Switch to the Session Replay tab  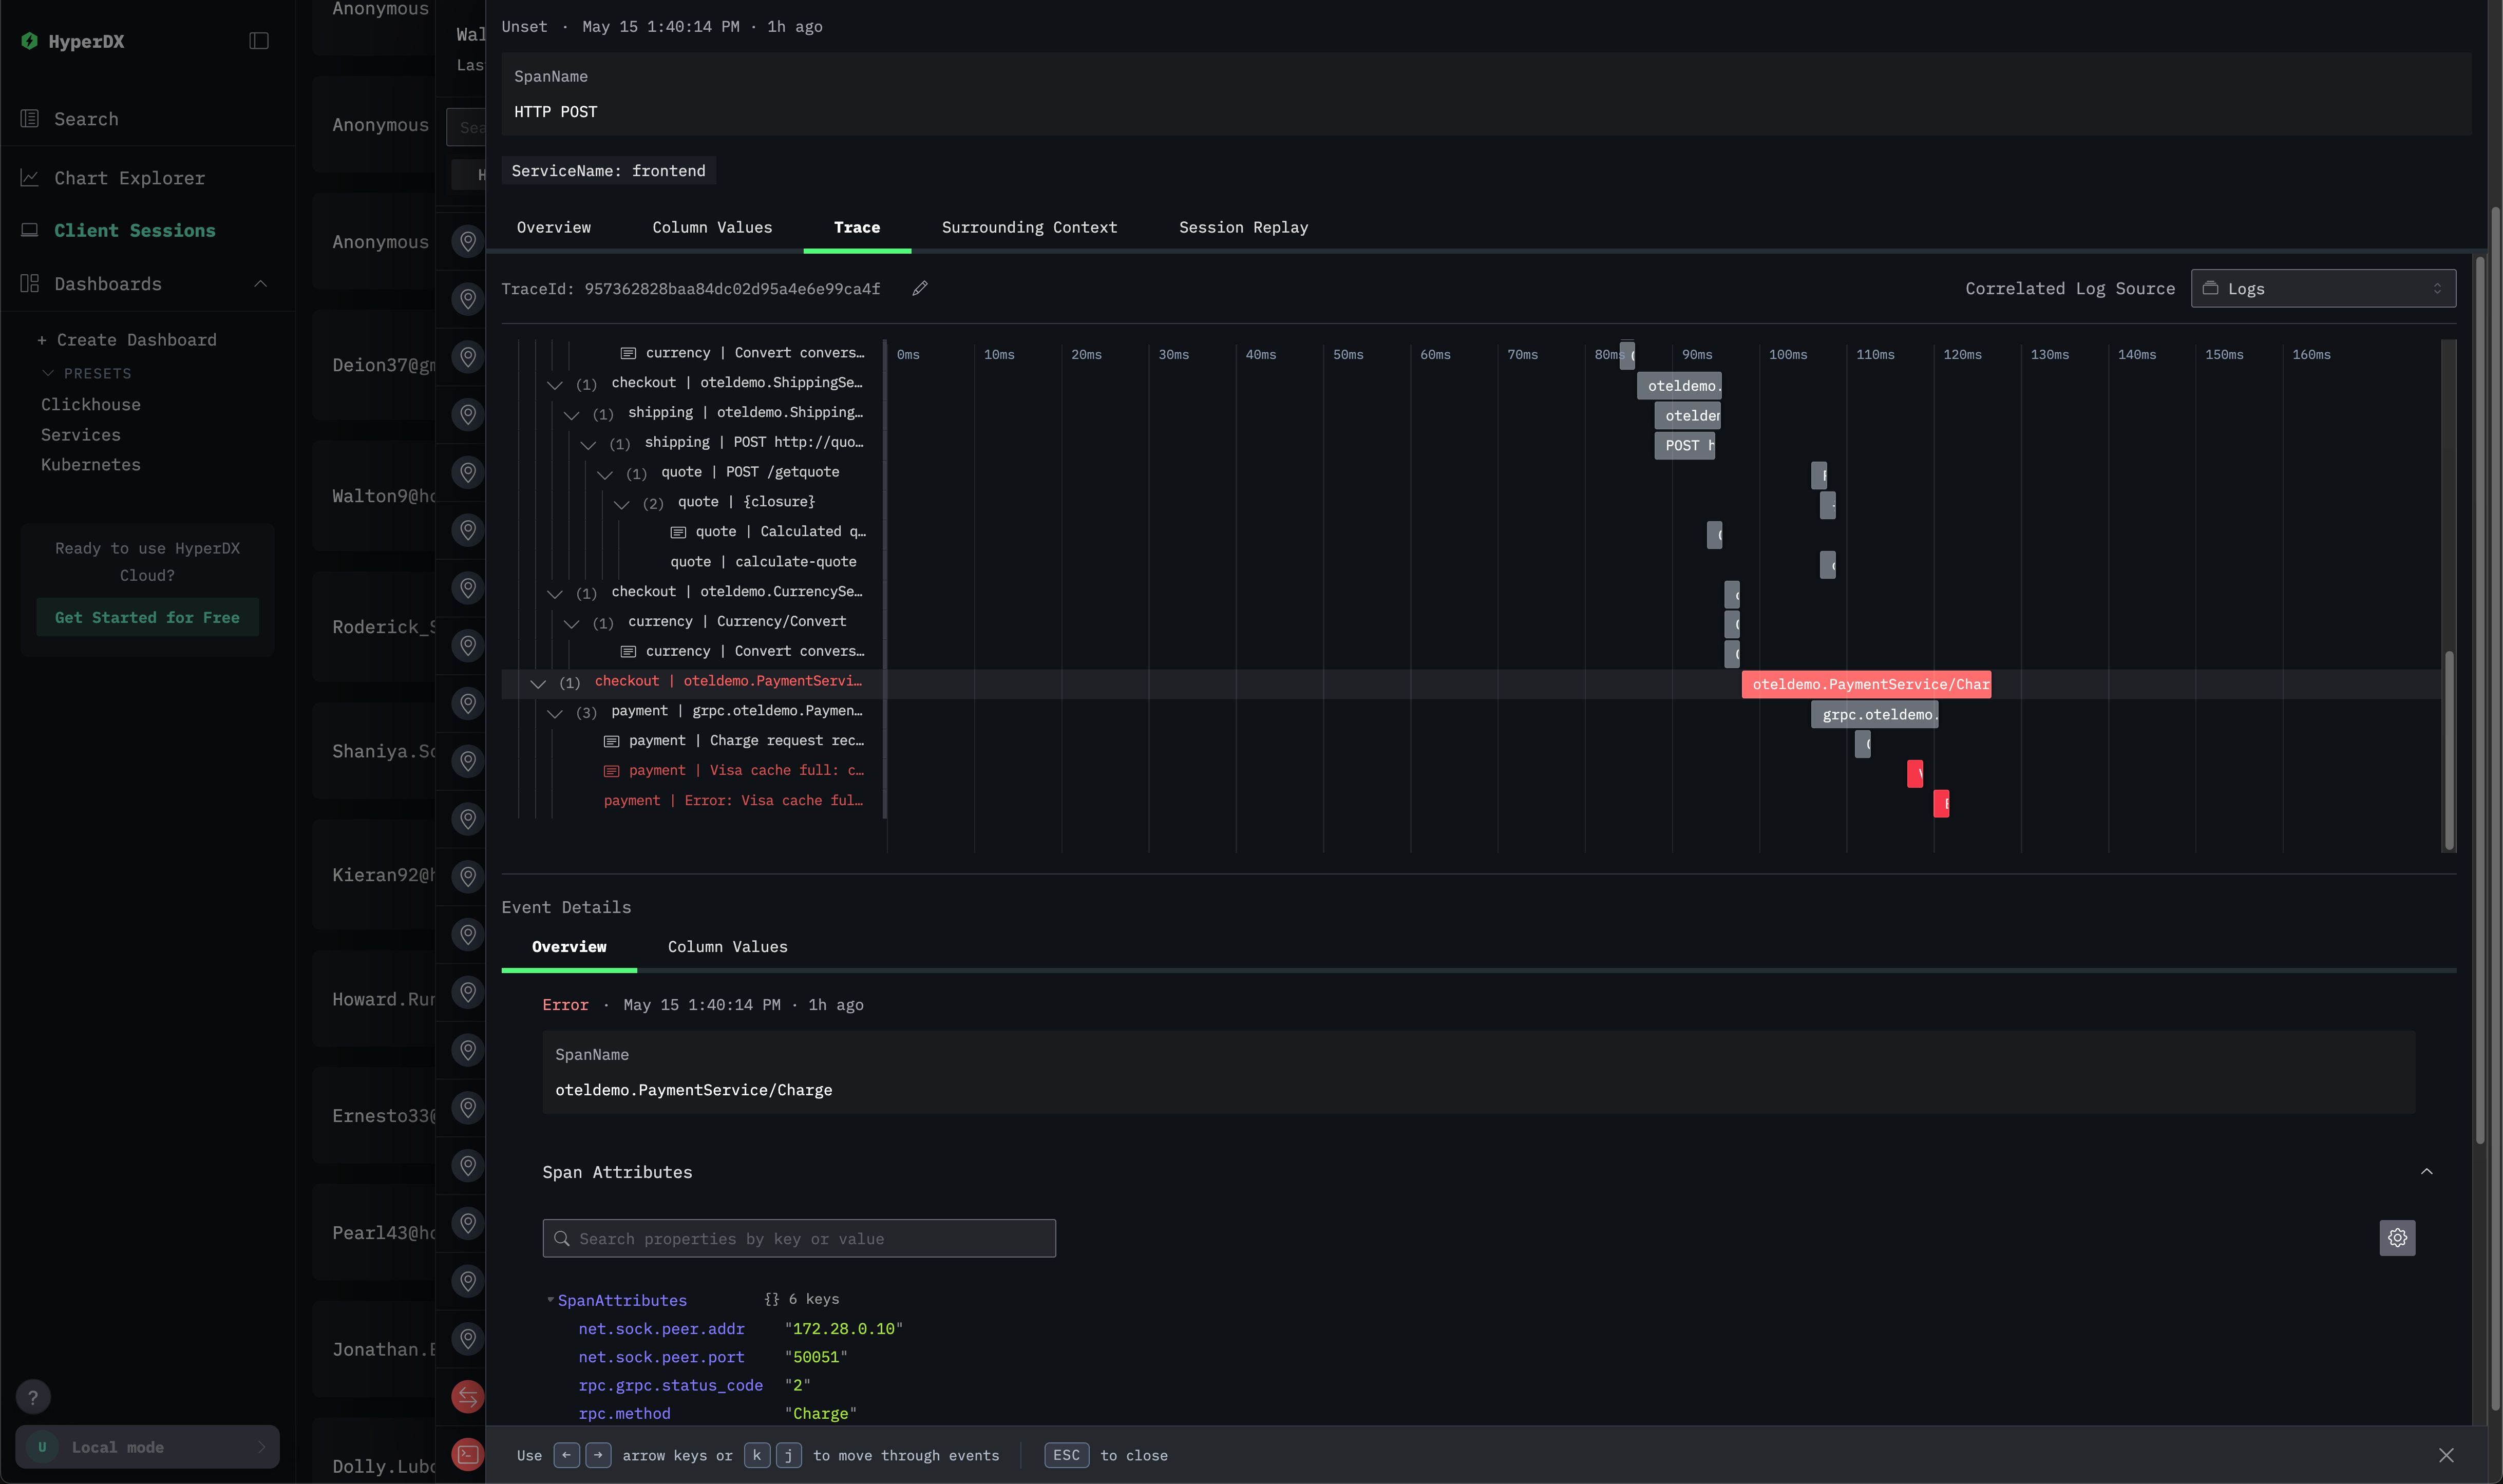pos(1242,228)
